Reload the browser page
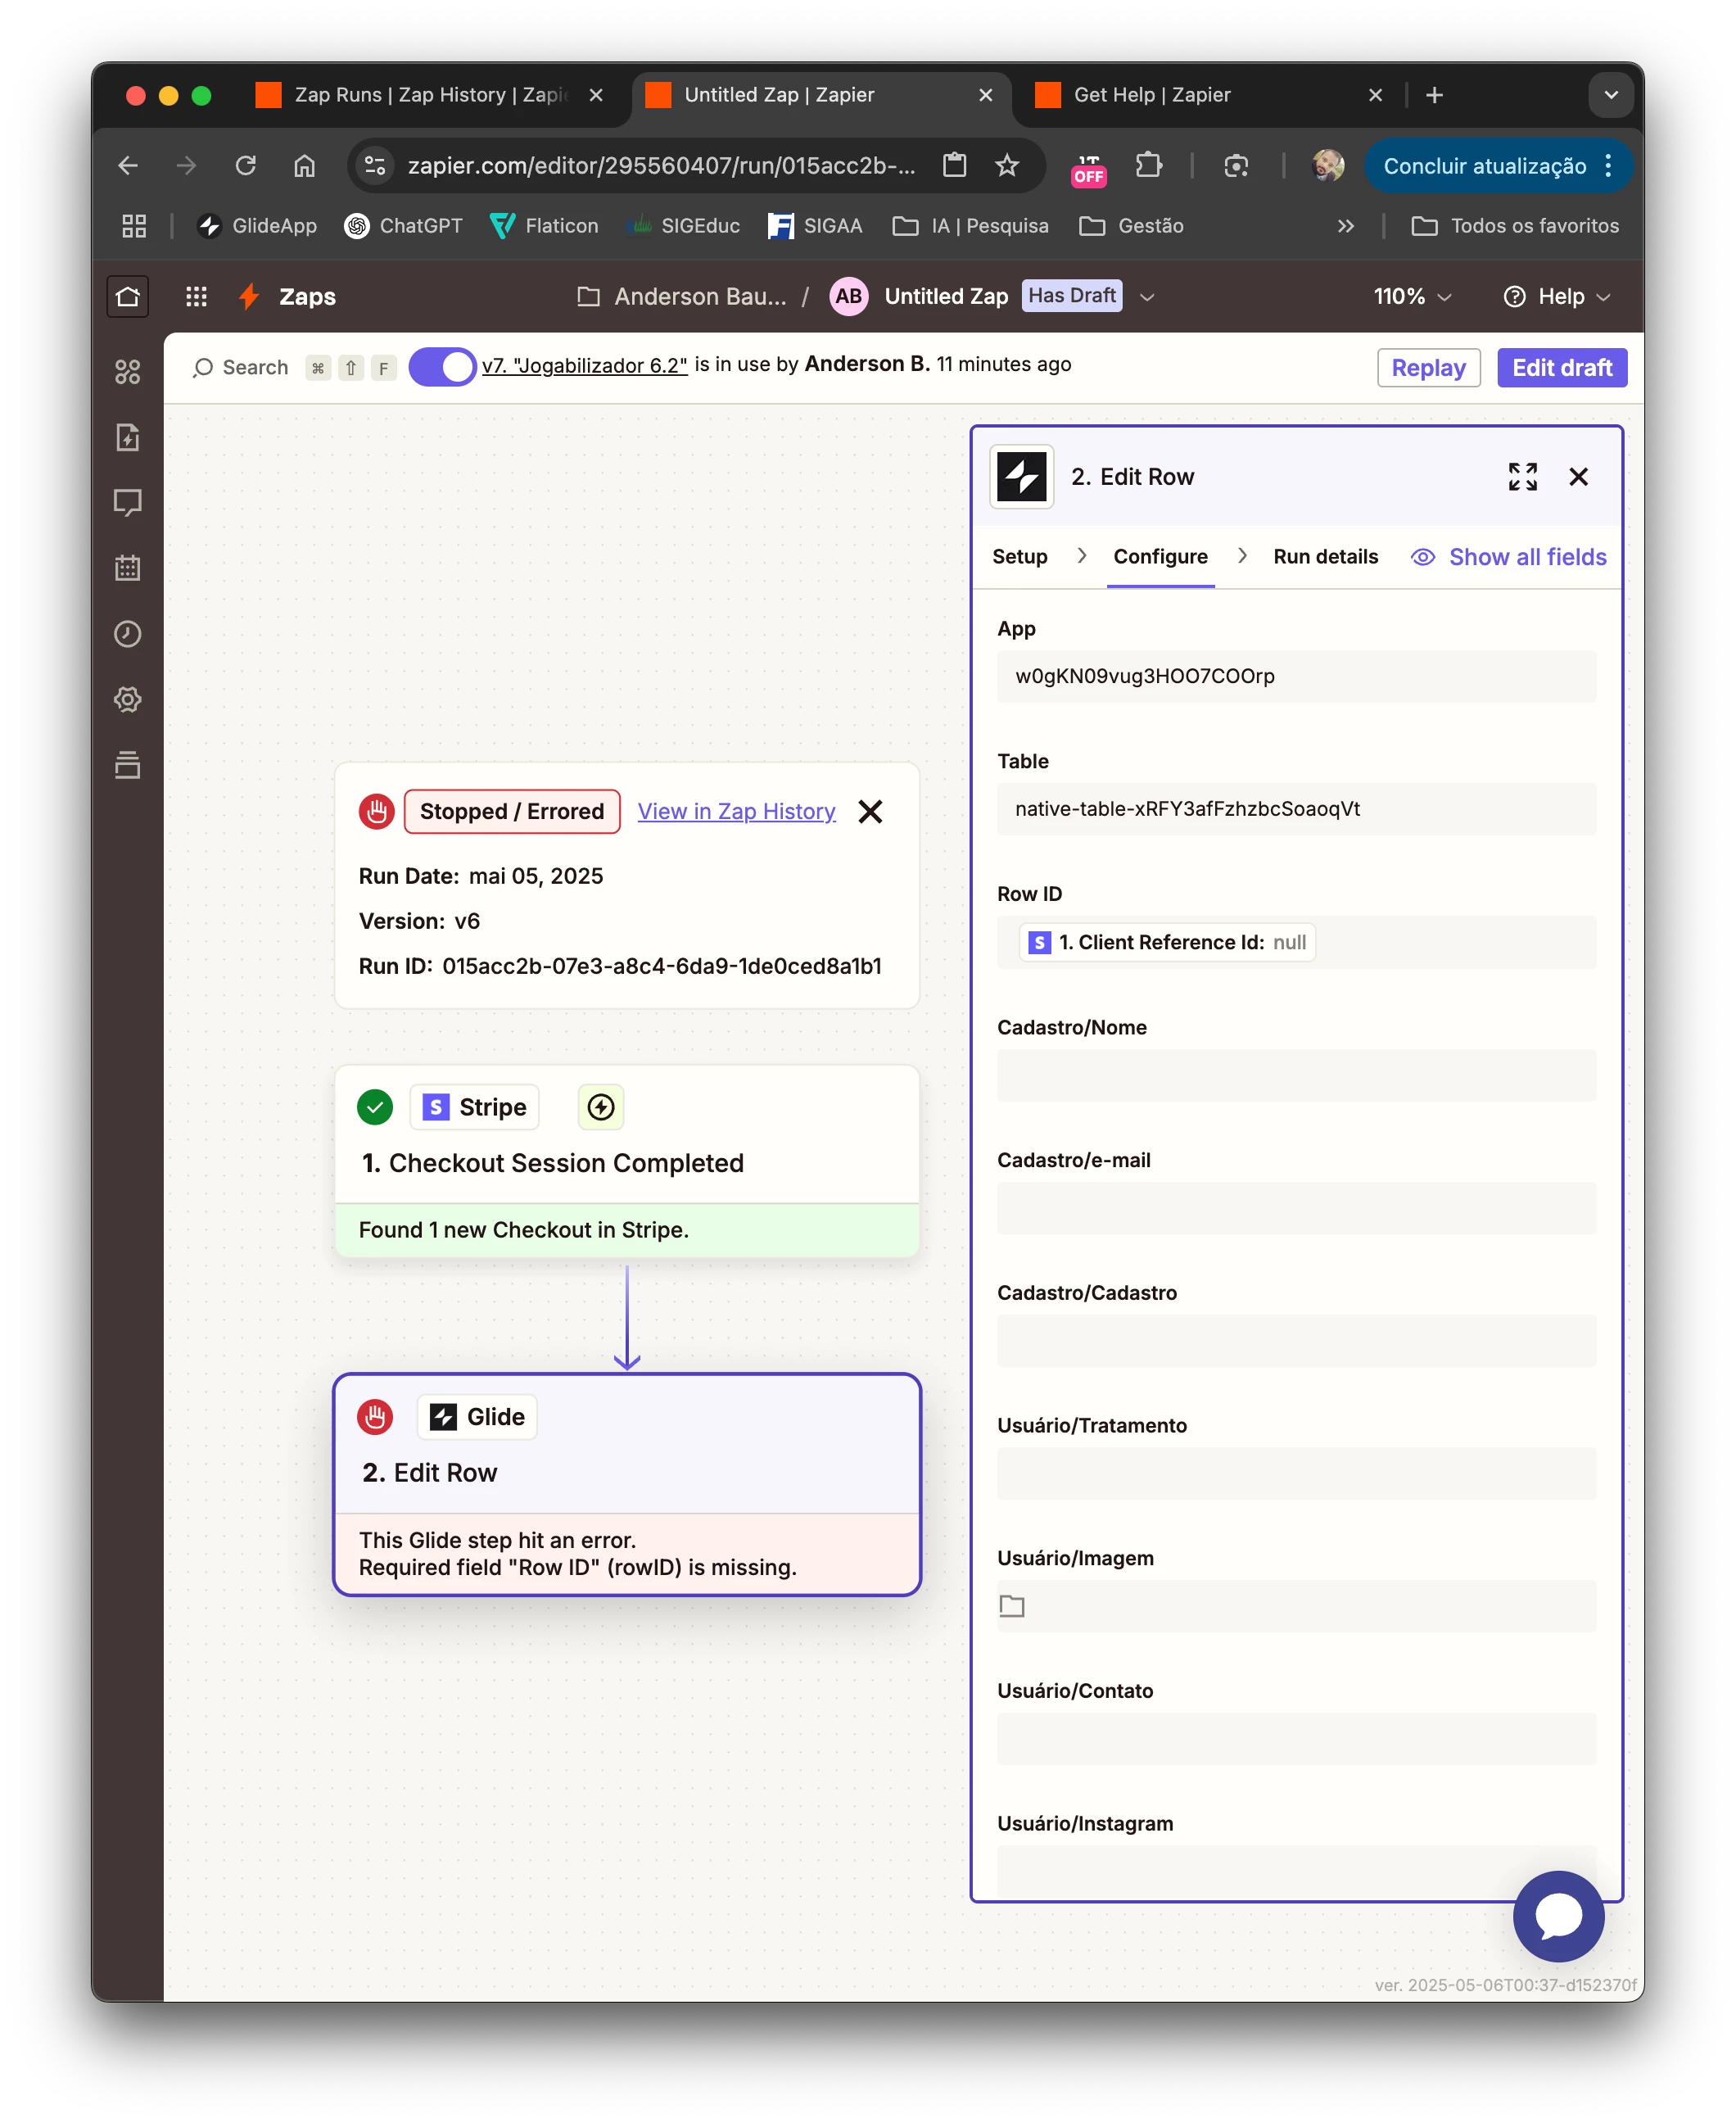Viewport: 1736px width, 2123px height. 246,165
